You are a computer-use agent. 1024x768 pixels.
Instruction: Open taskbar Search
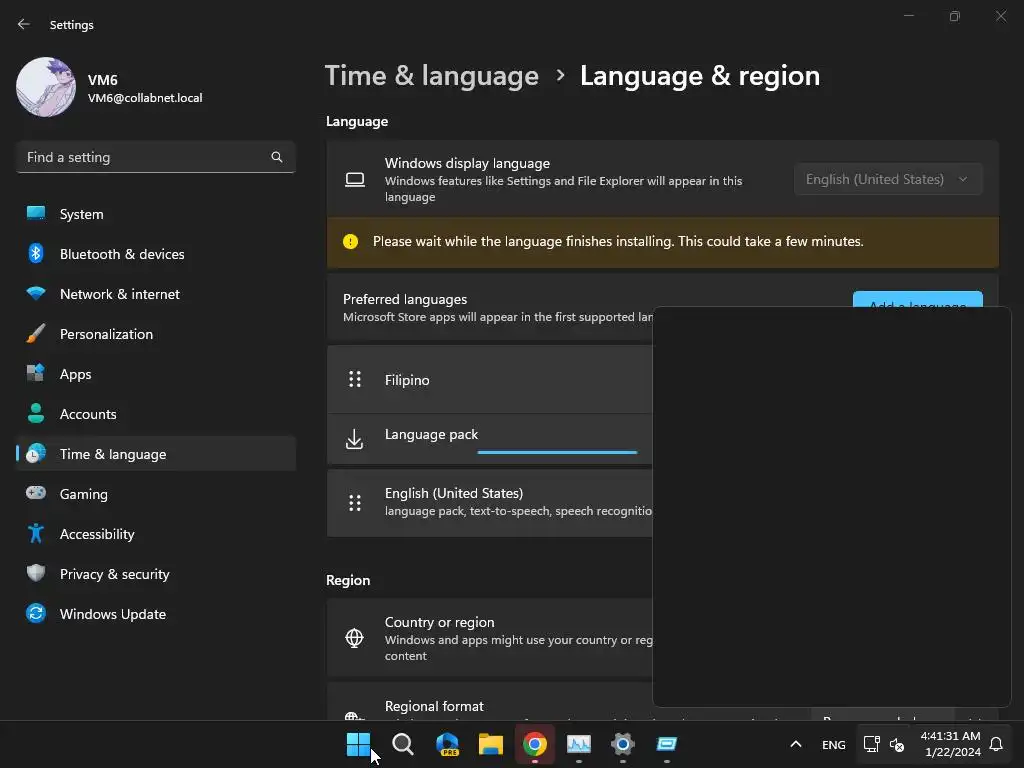403,744
